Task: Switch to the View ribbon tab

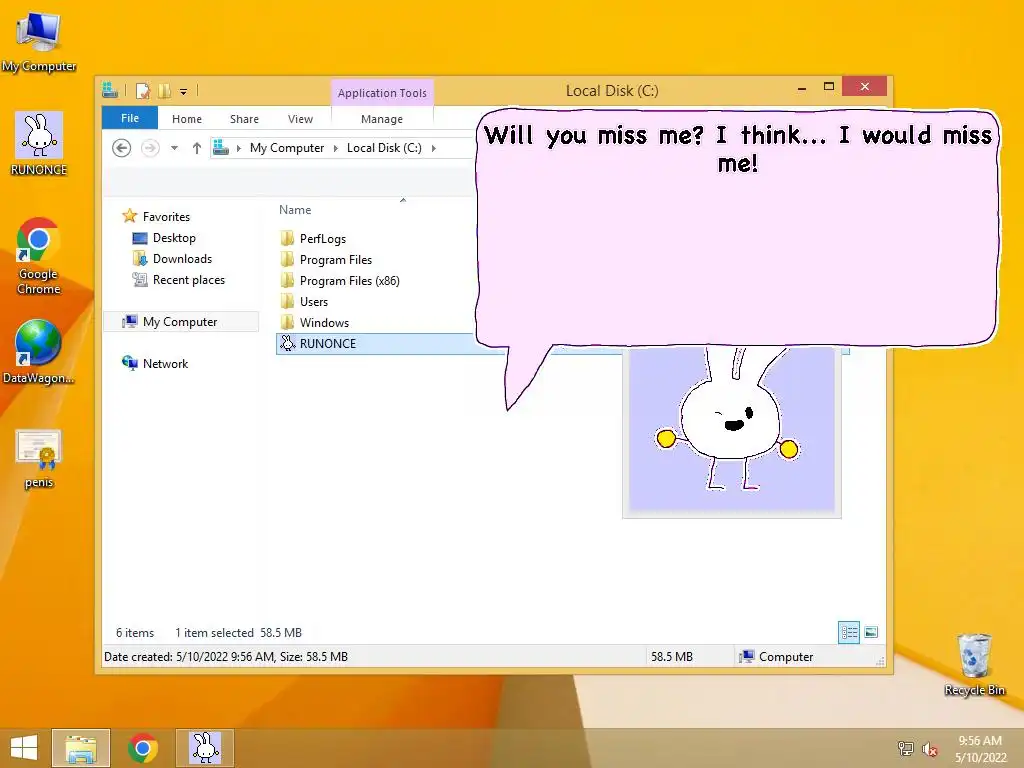Action: pos(300,119)
